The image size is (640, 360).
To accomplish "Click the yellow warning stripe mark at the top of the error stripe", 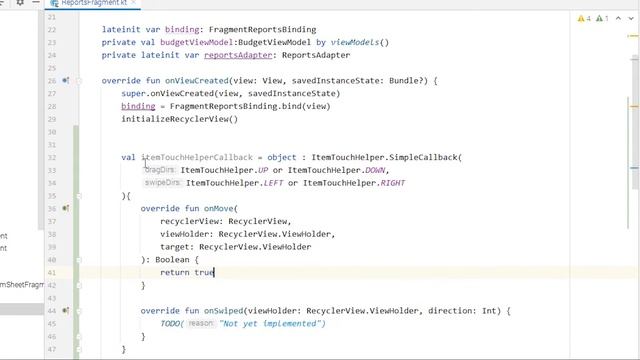I will (x=633, y=36).
